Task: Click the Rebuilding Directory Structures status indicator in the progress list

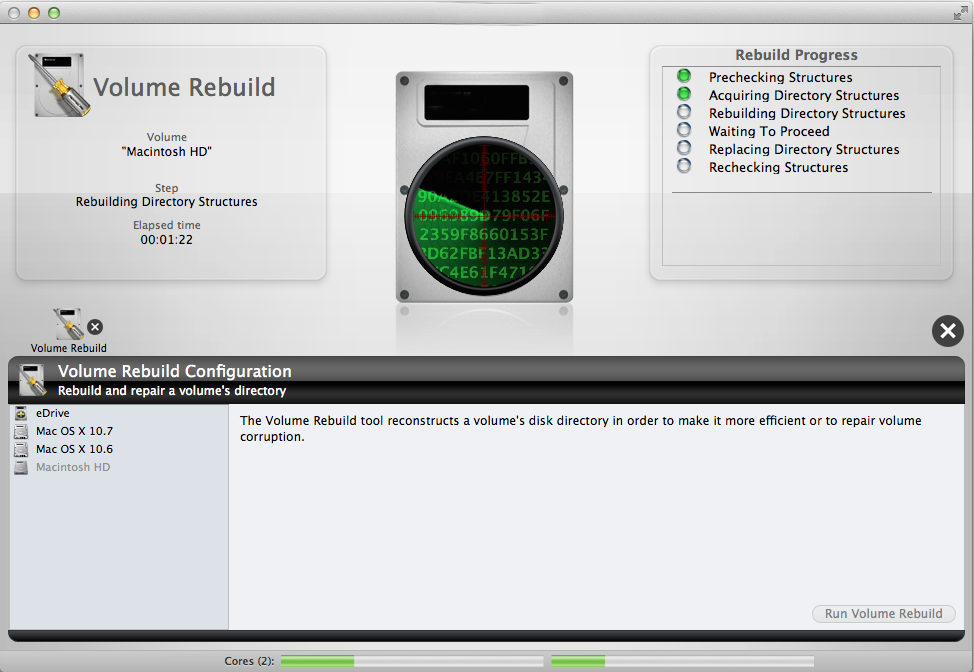Action: tap(684, 112)
